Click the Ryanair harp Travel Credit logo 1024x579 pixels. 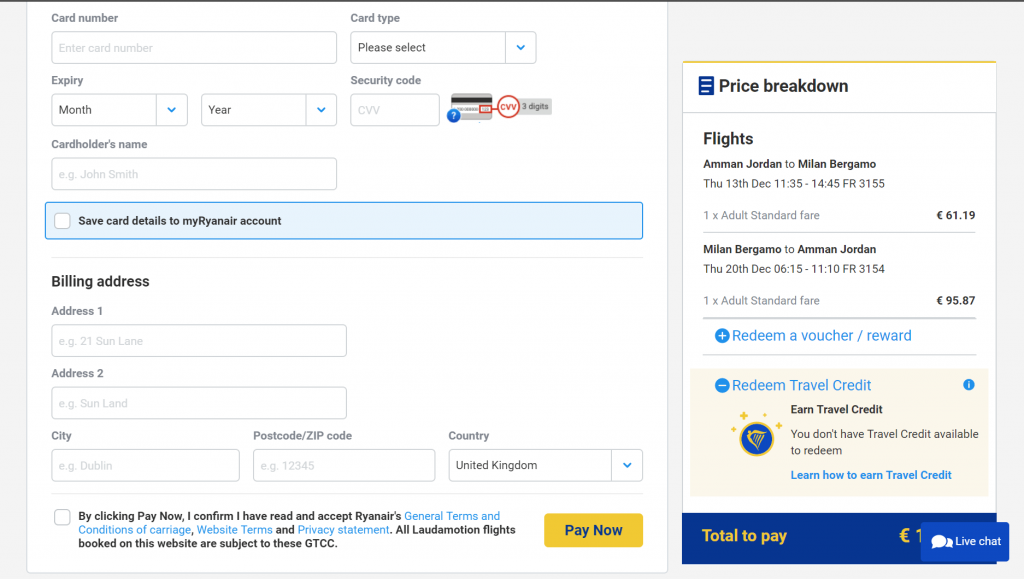coord(756,436)
